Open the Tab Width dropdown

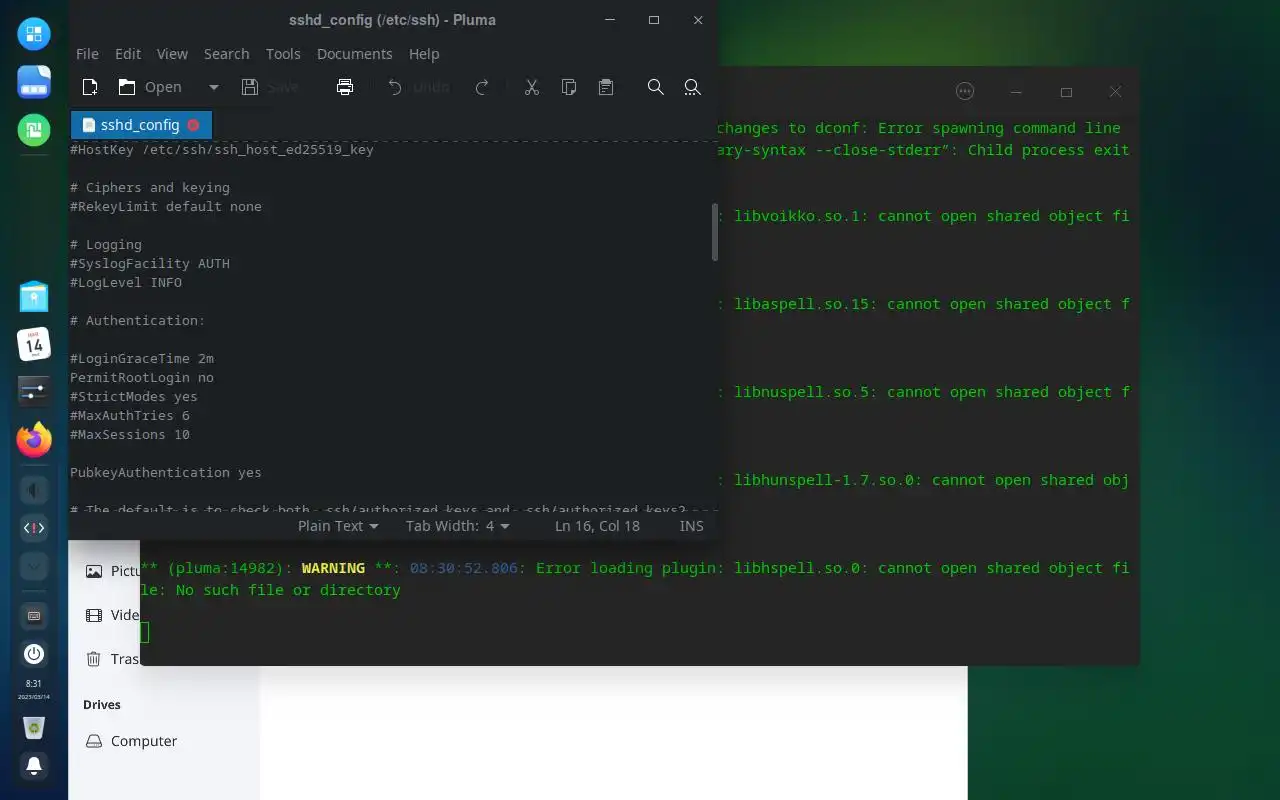click(x=458, y=526)
